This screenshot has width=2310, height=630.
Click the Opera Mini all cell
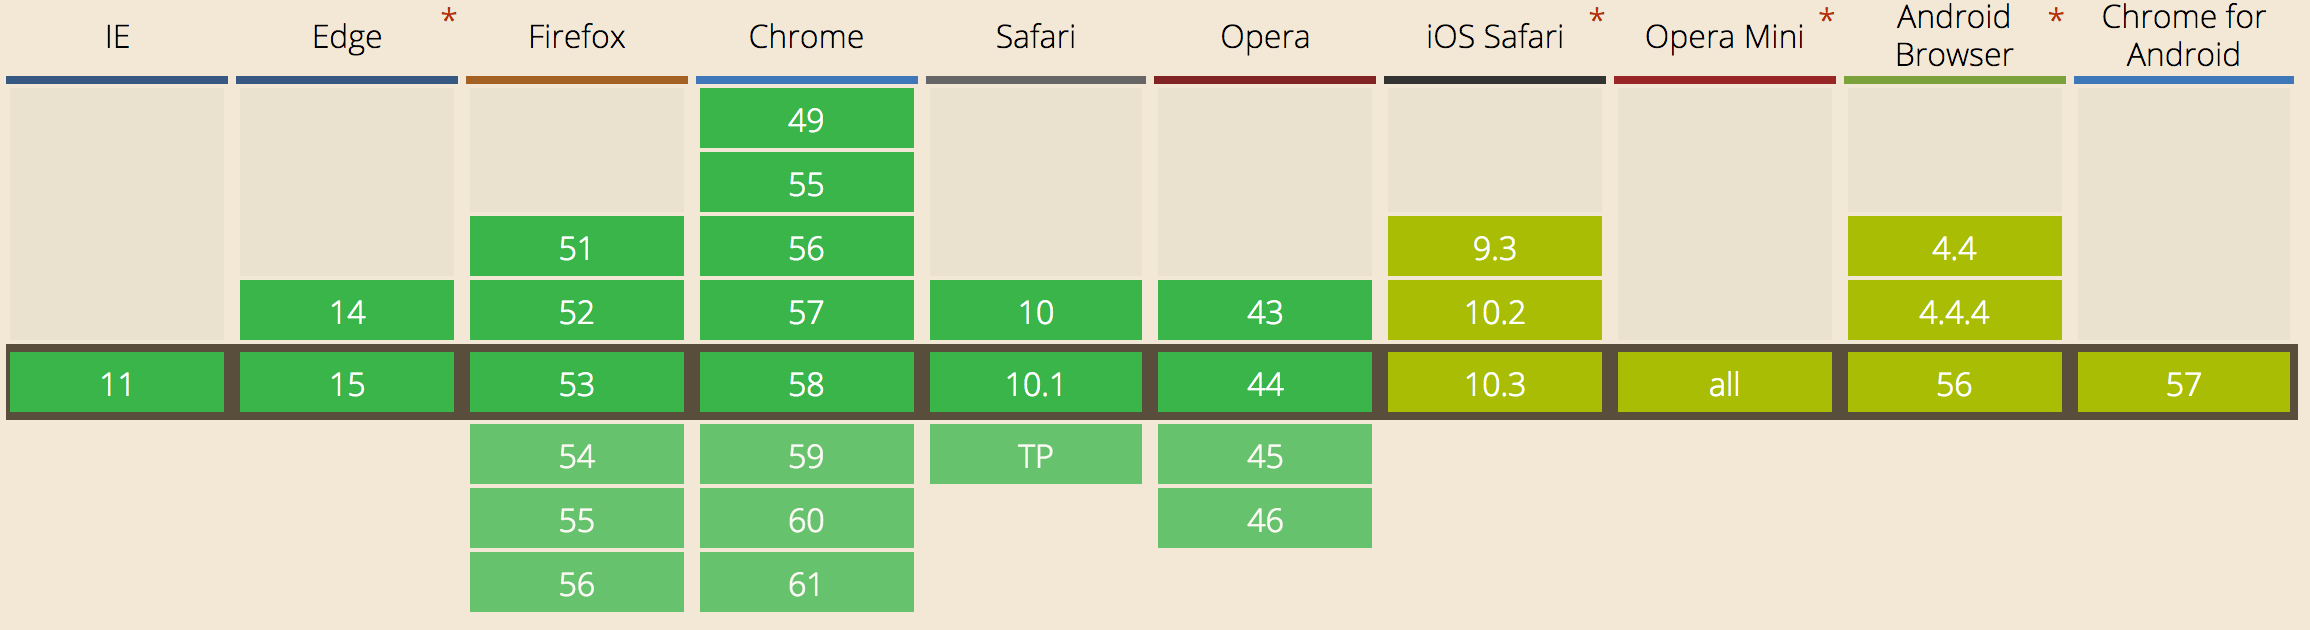1725,382
